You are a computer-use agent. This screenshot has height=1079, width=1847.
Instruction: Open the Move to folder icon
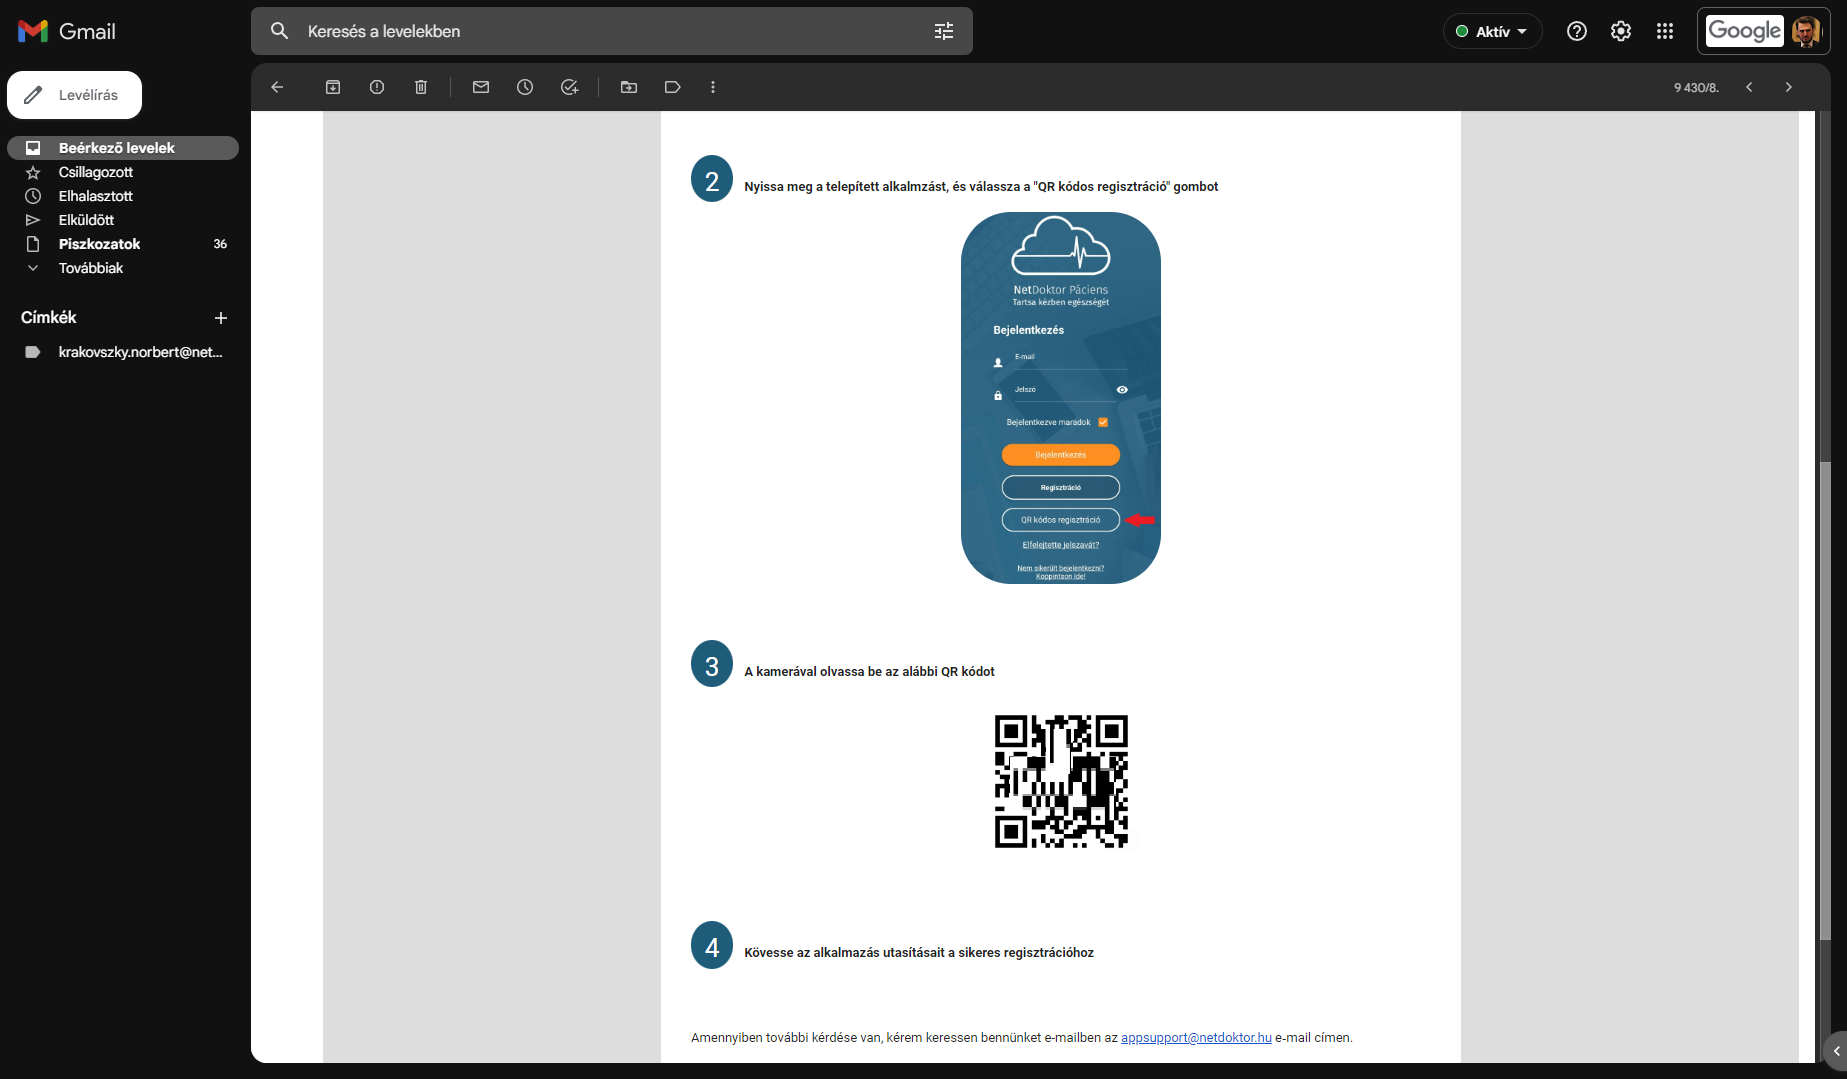click(629, 87)
